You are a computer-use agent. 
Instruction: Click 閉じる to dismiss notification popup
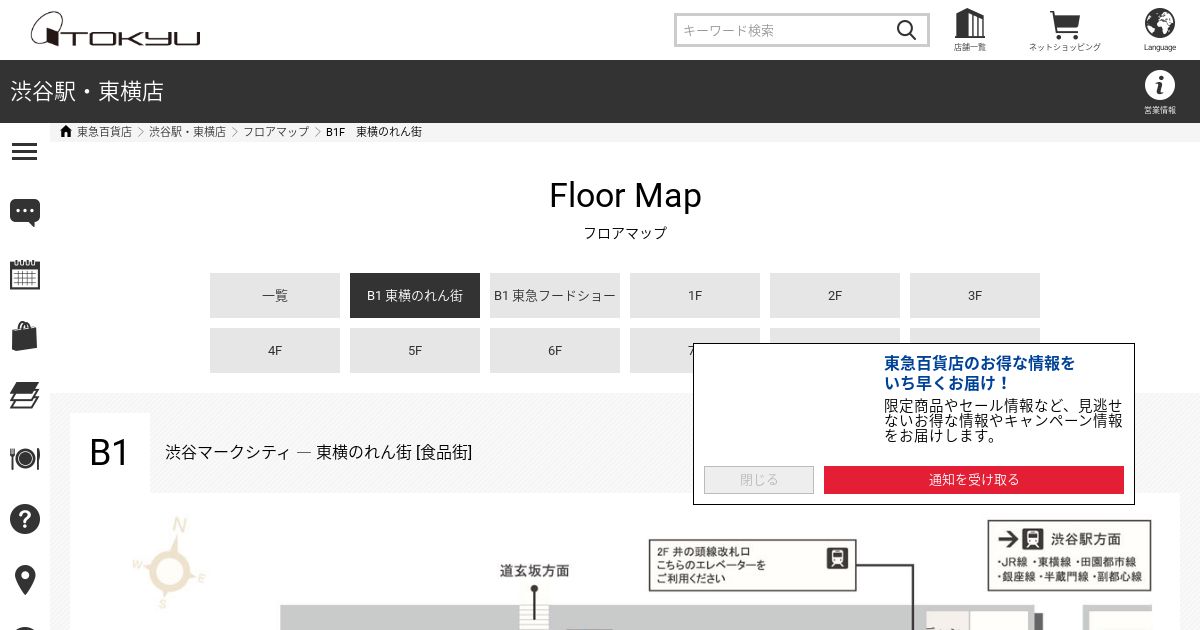click(759, 480)
